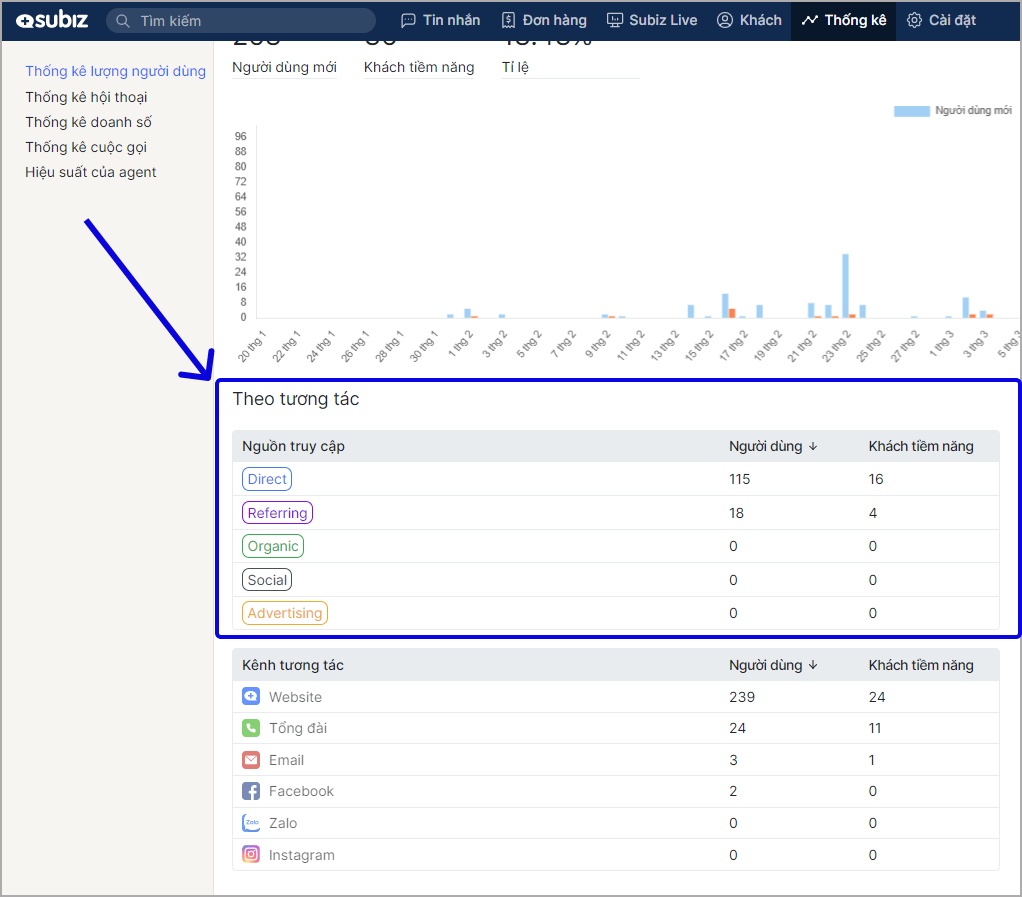Open the Tin nhắn tab

coord(440,20)
